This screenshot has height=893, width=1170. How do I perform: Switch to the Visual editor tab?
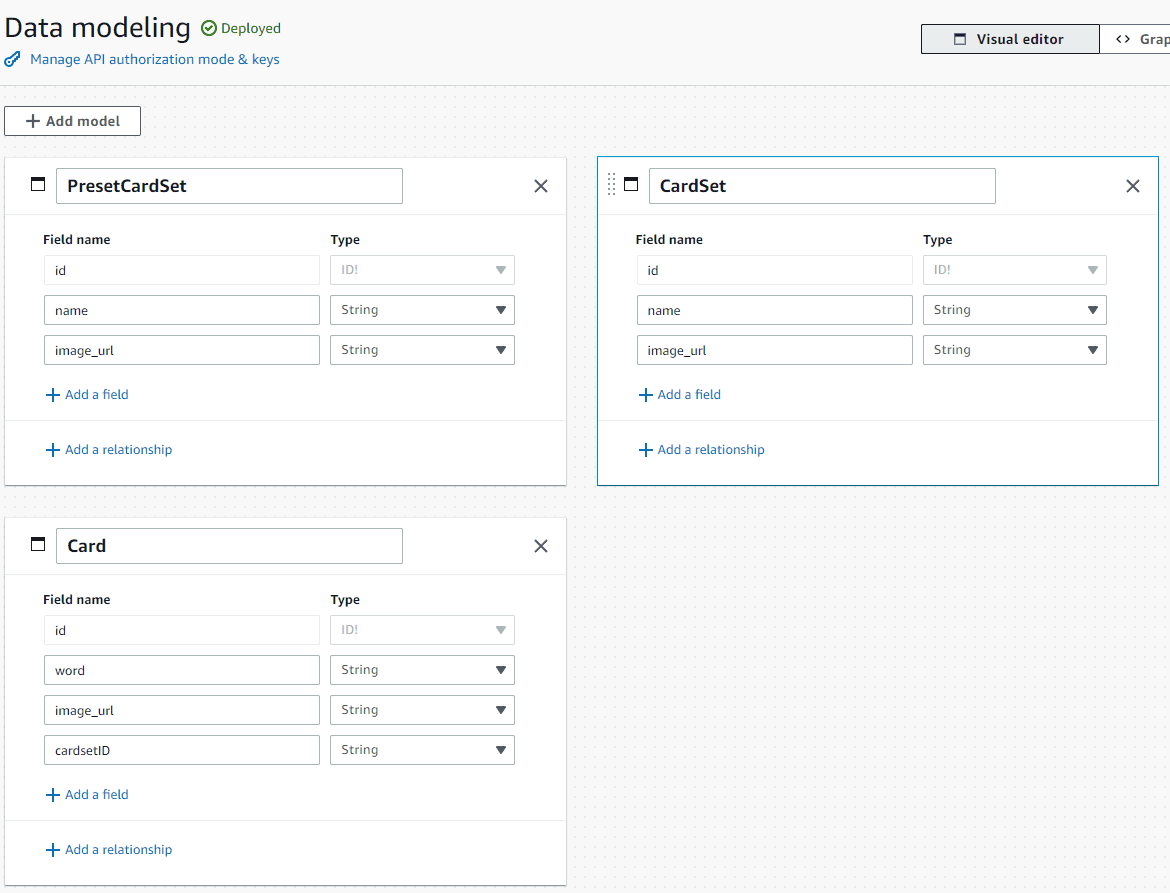click(1009, 39)
